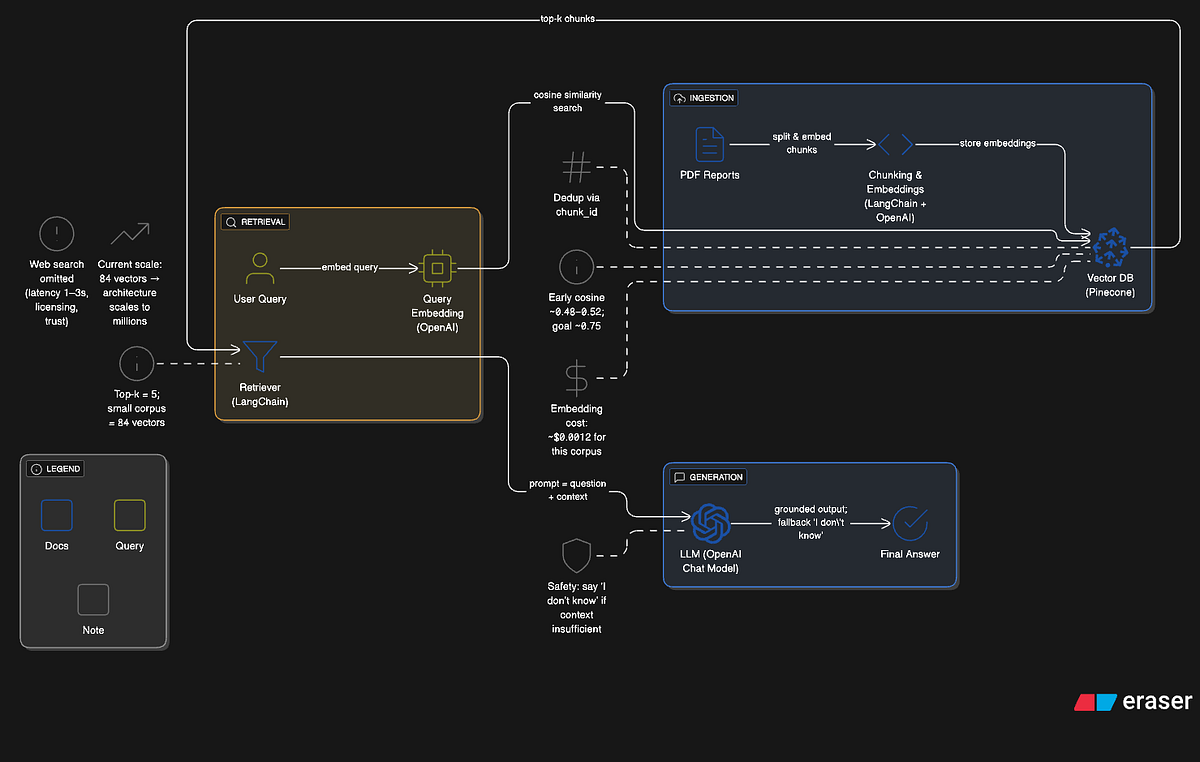Click the Web search omitted clock icon
The height and width of the screenshot is (762, 1200).
pos(57,235)
